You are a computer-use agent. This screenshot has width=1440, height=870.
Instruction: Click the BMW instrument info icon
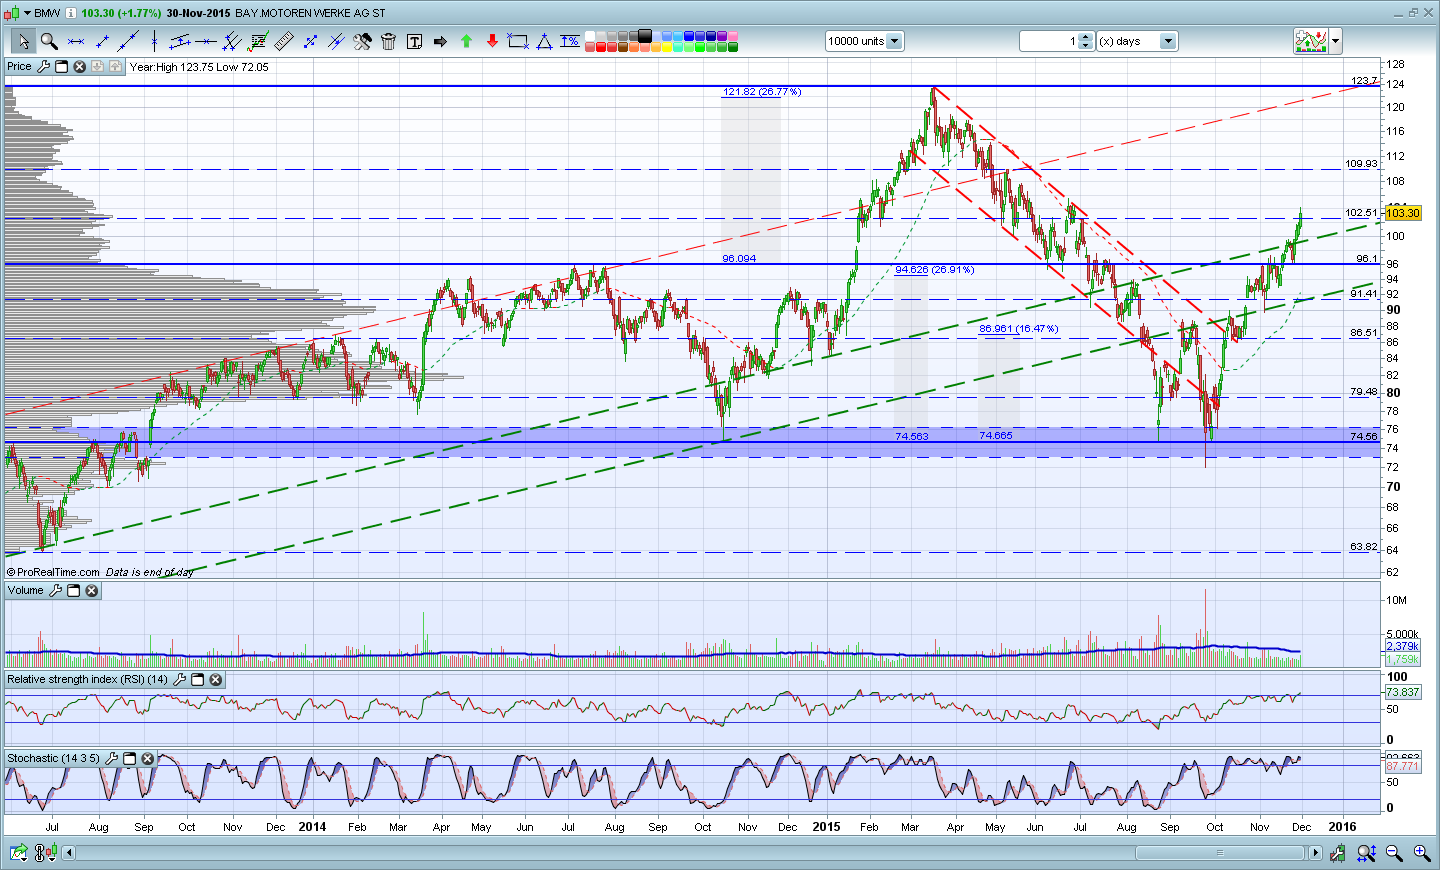pos(72,13)
